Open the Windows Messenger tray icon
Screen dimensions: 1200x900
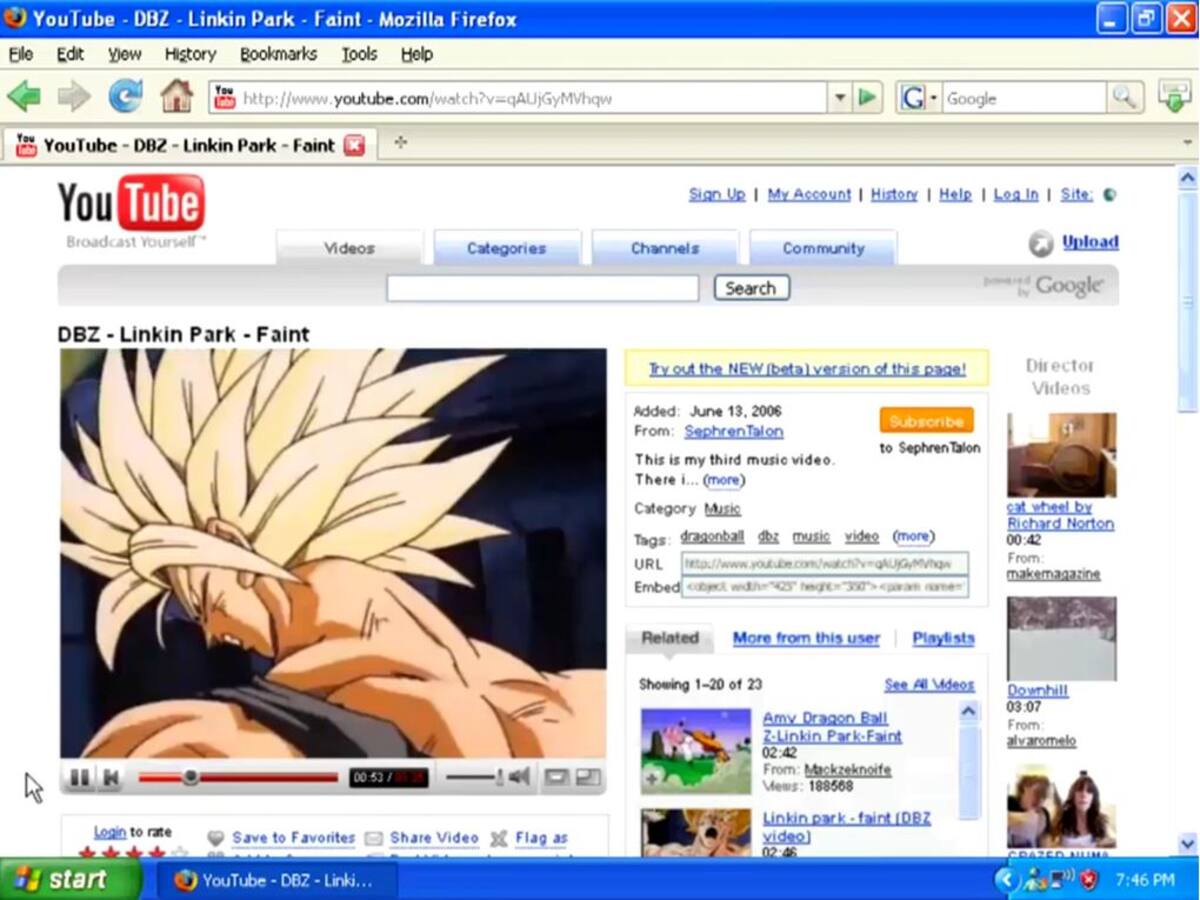click(x=1035, y=880)
